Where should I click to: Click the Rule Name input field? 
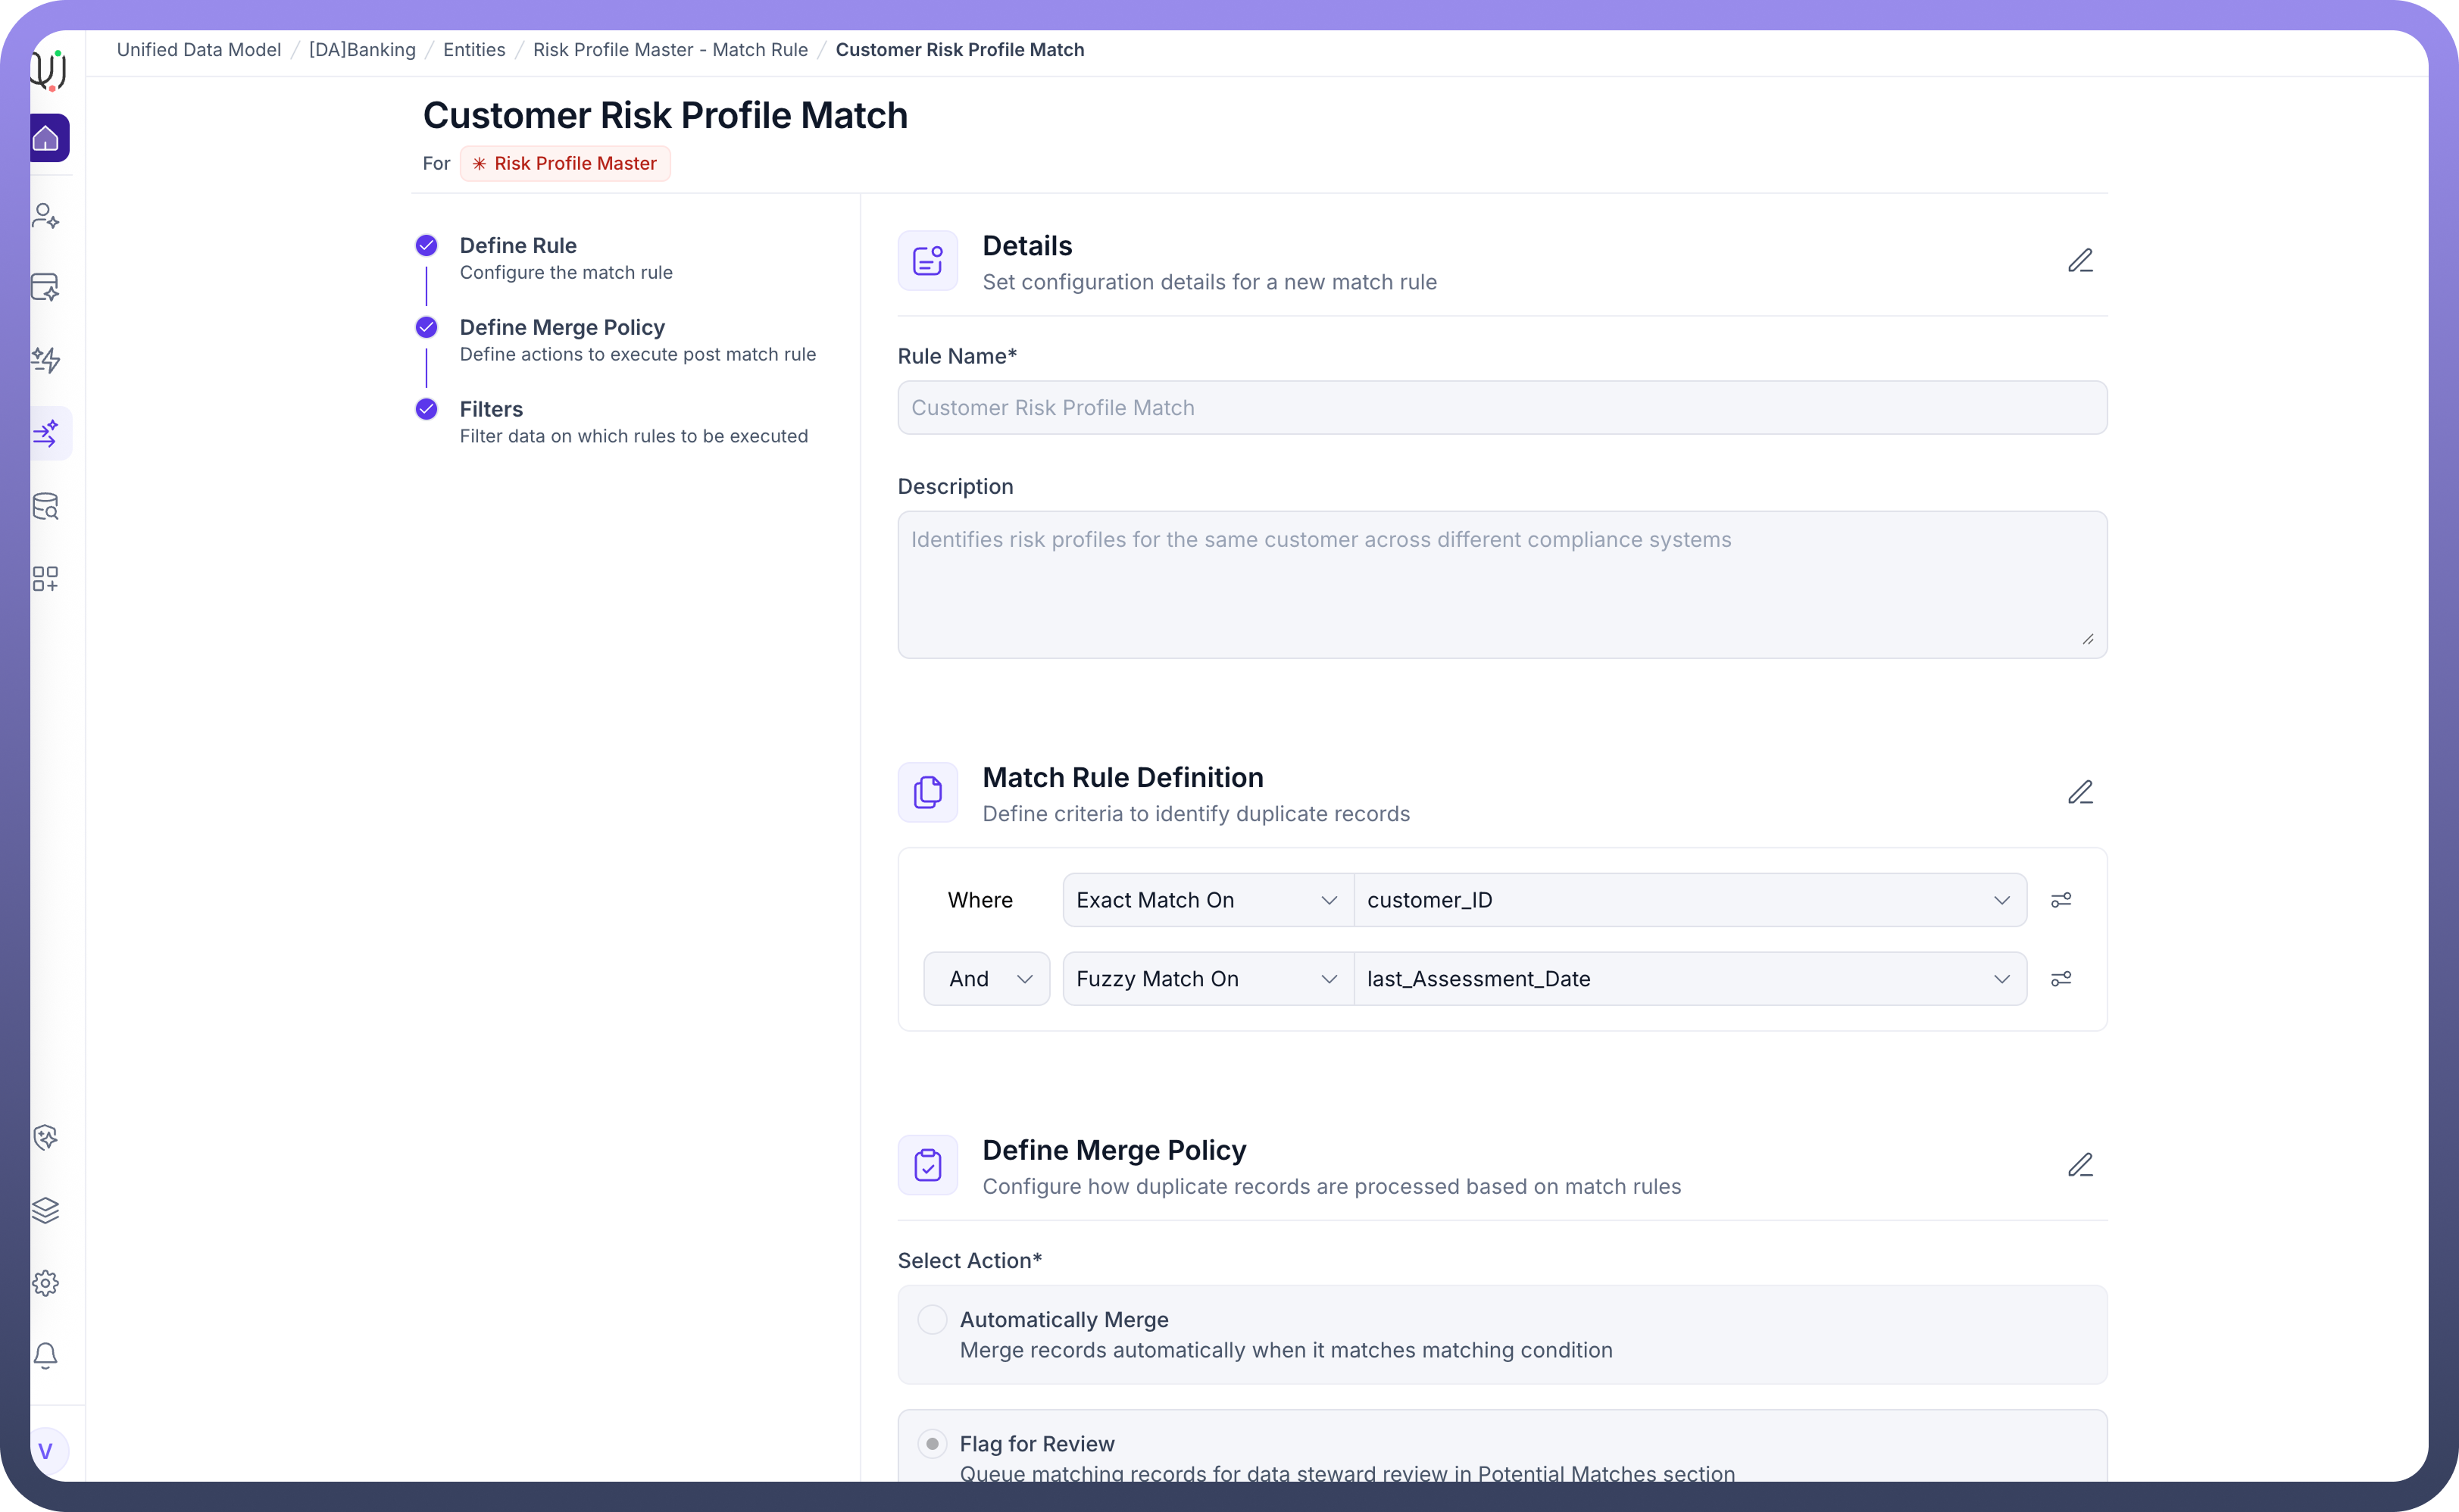[1501, 408]
